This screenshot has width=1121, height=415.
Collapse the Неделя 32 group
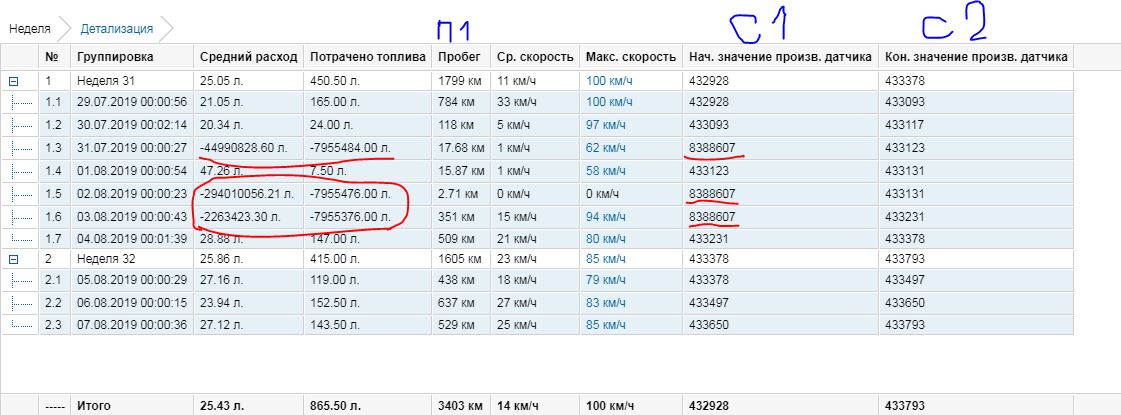click(x=12, y=258)
